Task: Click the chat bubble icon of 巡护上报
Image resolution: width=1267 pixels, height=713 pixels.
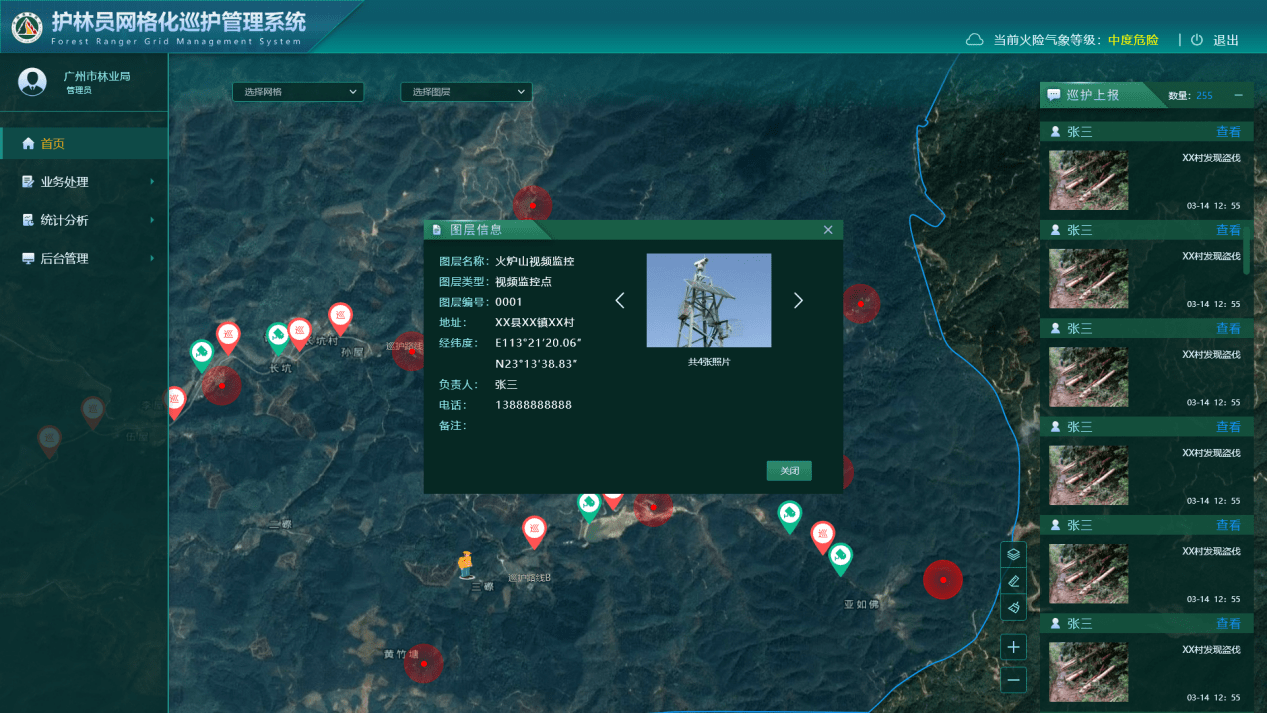Action: [1054, 95]
